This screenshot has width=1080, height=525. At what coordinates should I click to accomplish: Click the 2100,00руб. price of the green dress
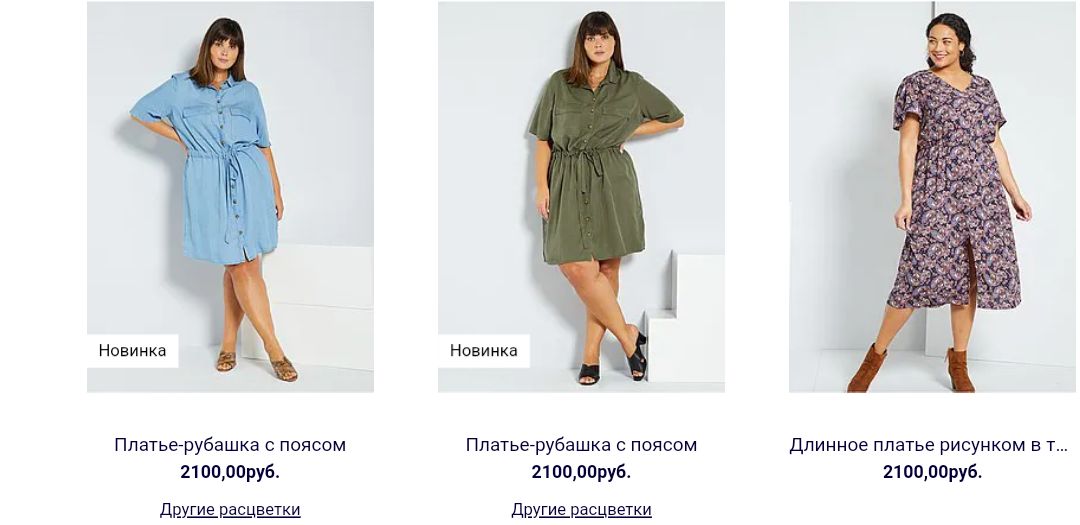pyautogui.click(x=581, y=472)
